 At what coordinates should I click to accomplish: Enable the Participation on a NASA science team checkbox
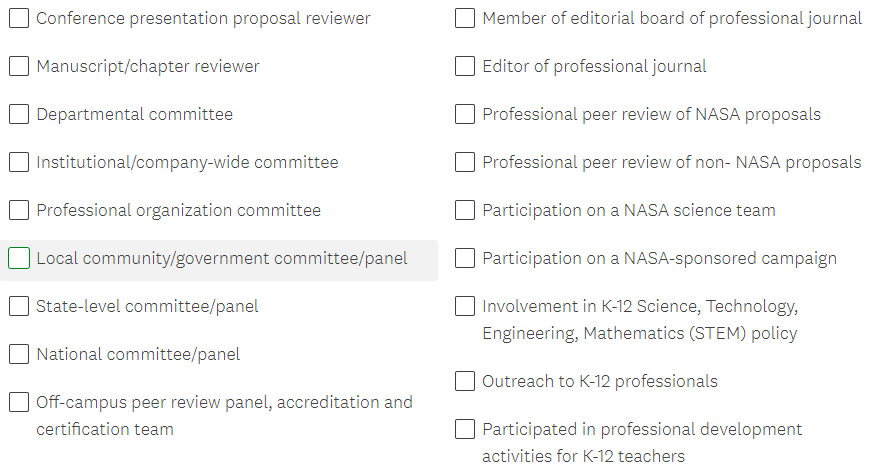pos(465,210)
